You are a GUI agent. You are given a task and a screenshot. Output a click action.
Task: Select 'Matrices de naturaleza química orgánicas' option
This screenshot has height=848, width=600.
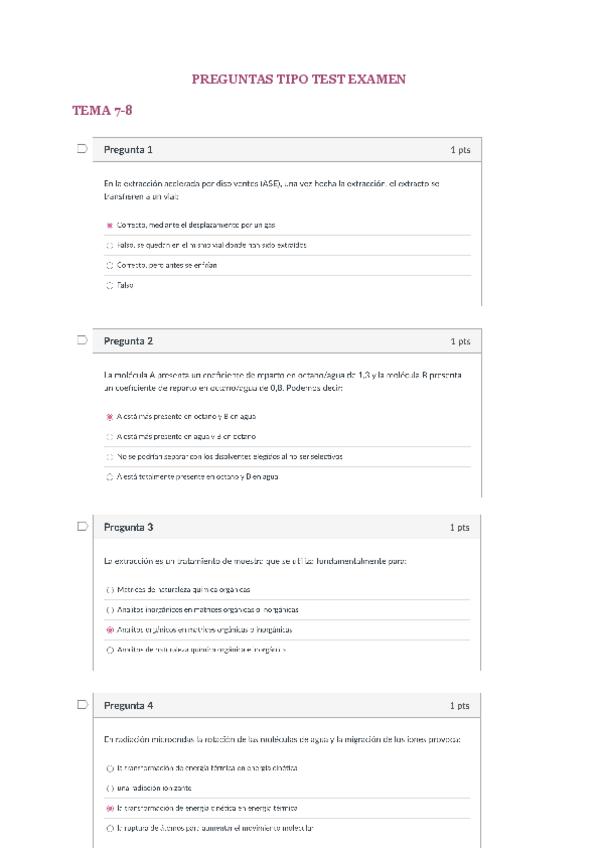click(x=110, y=589)
